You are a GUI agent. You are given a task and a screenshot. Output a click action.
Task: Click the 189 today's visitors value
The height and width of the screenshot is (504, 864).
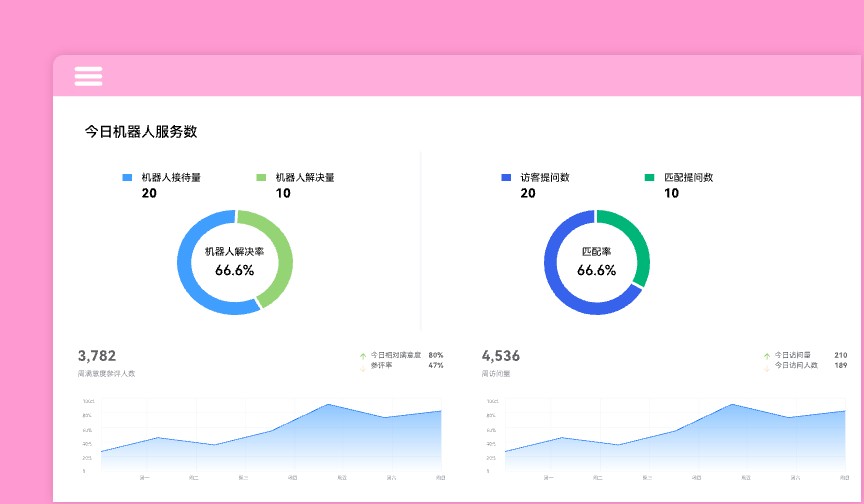tap(840, 365)
